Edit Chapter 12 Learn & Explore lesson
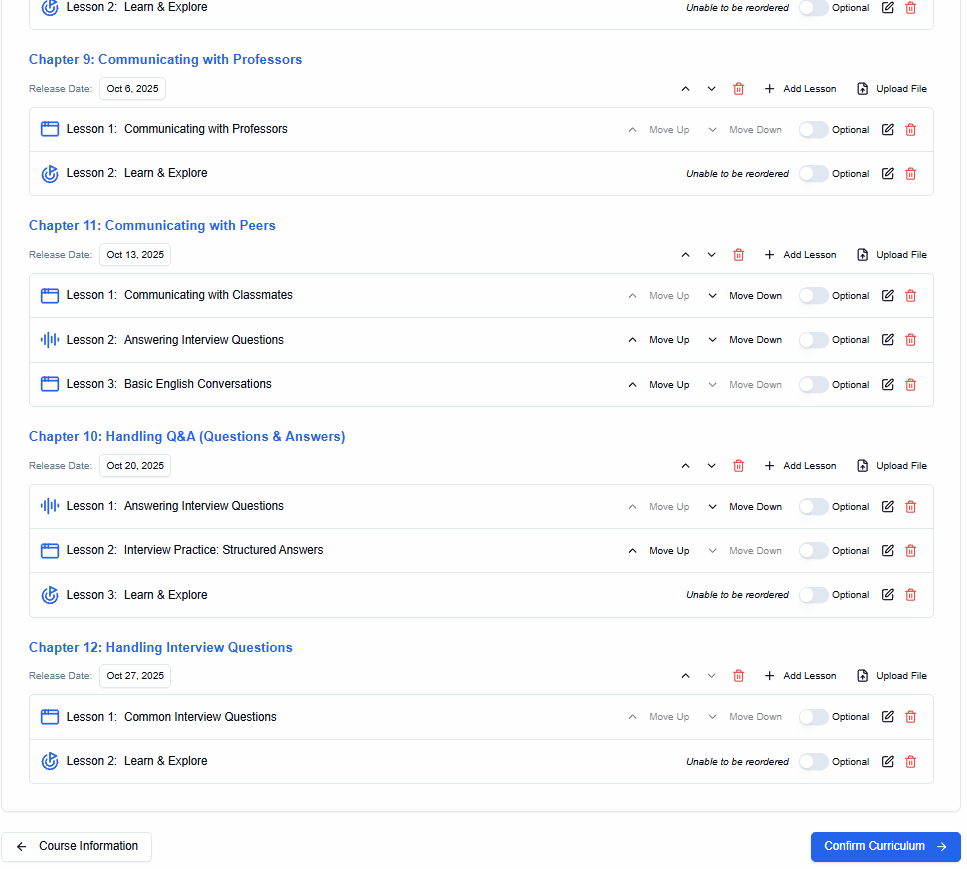The image size is (967, 869). coord(887,762)
